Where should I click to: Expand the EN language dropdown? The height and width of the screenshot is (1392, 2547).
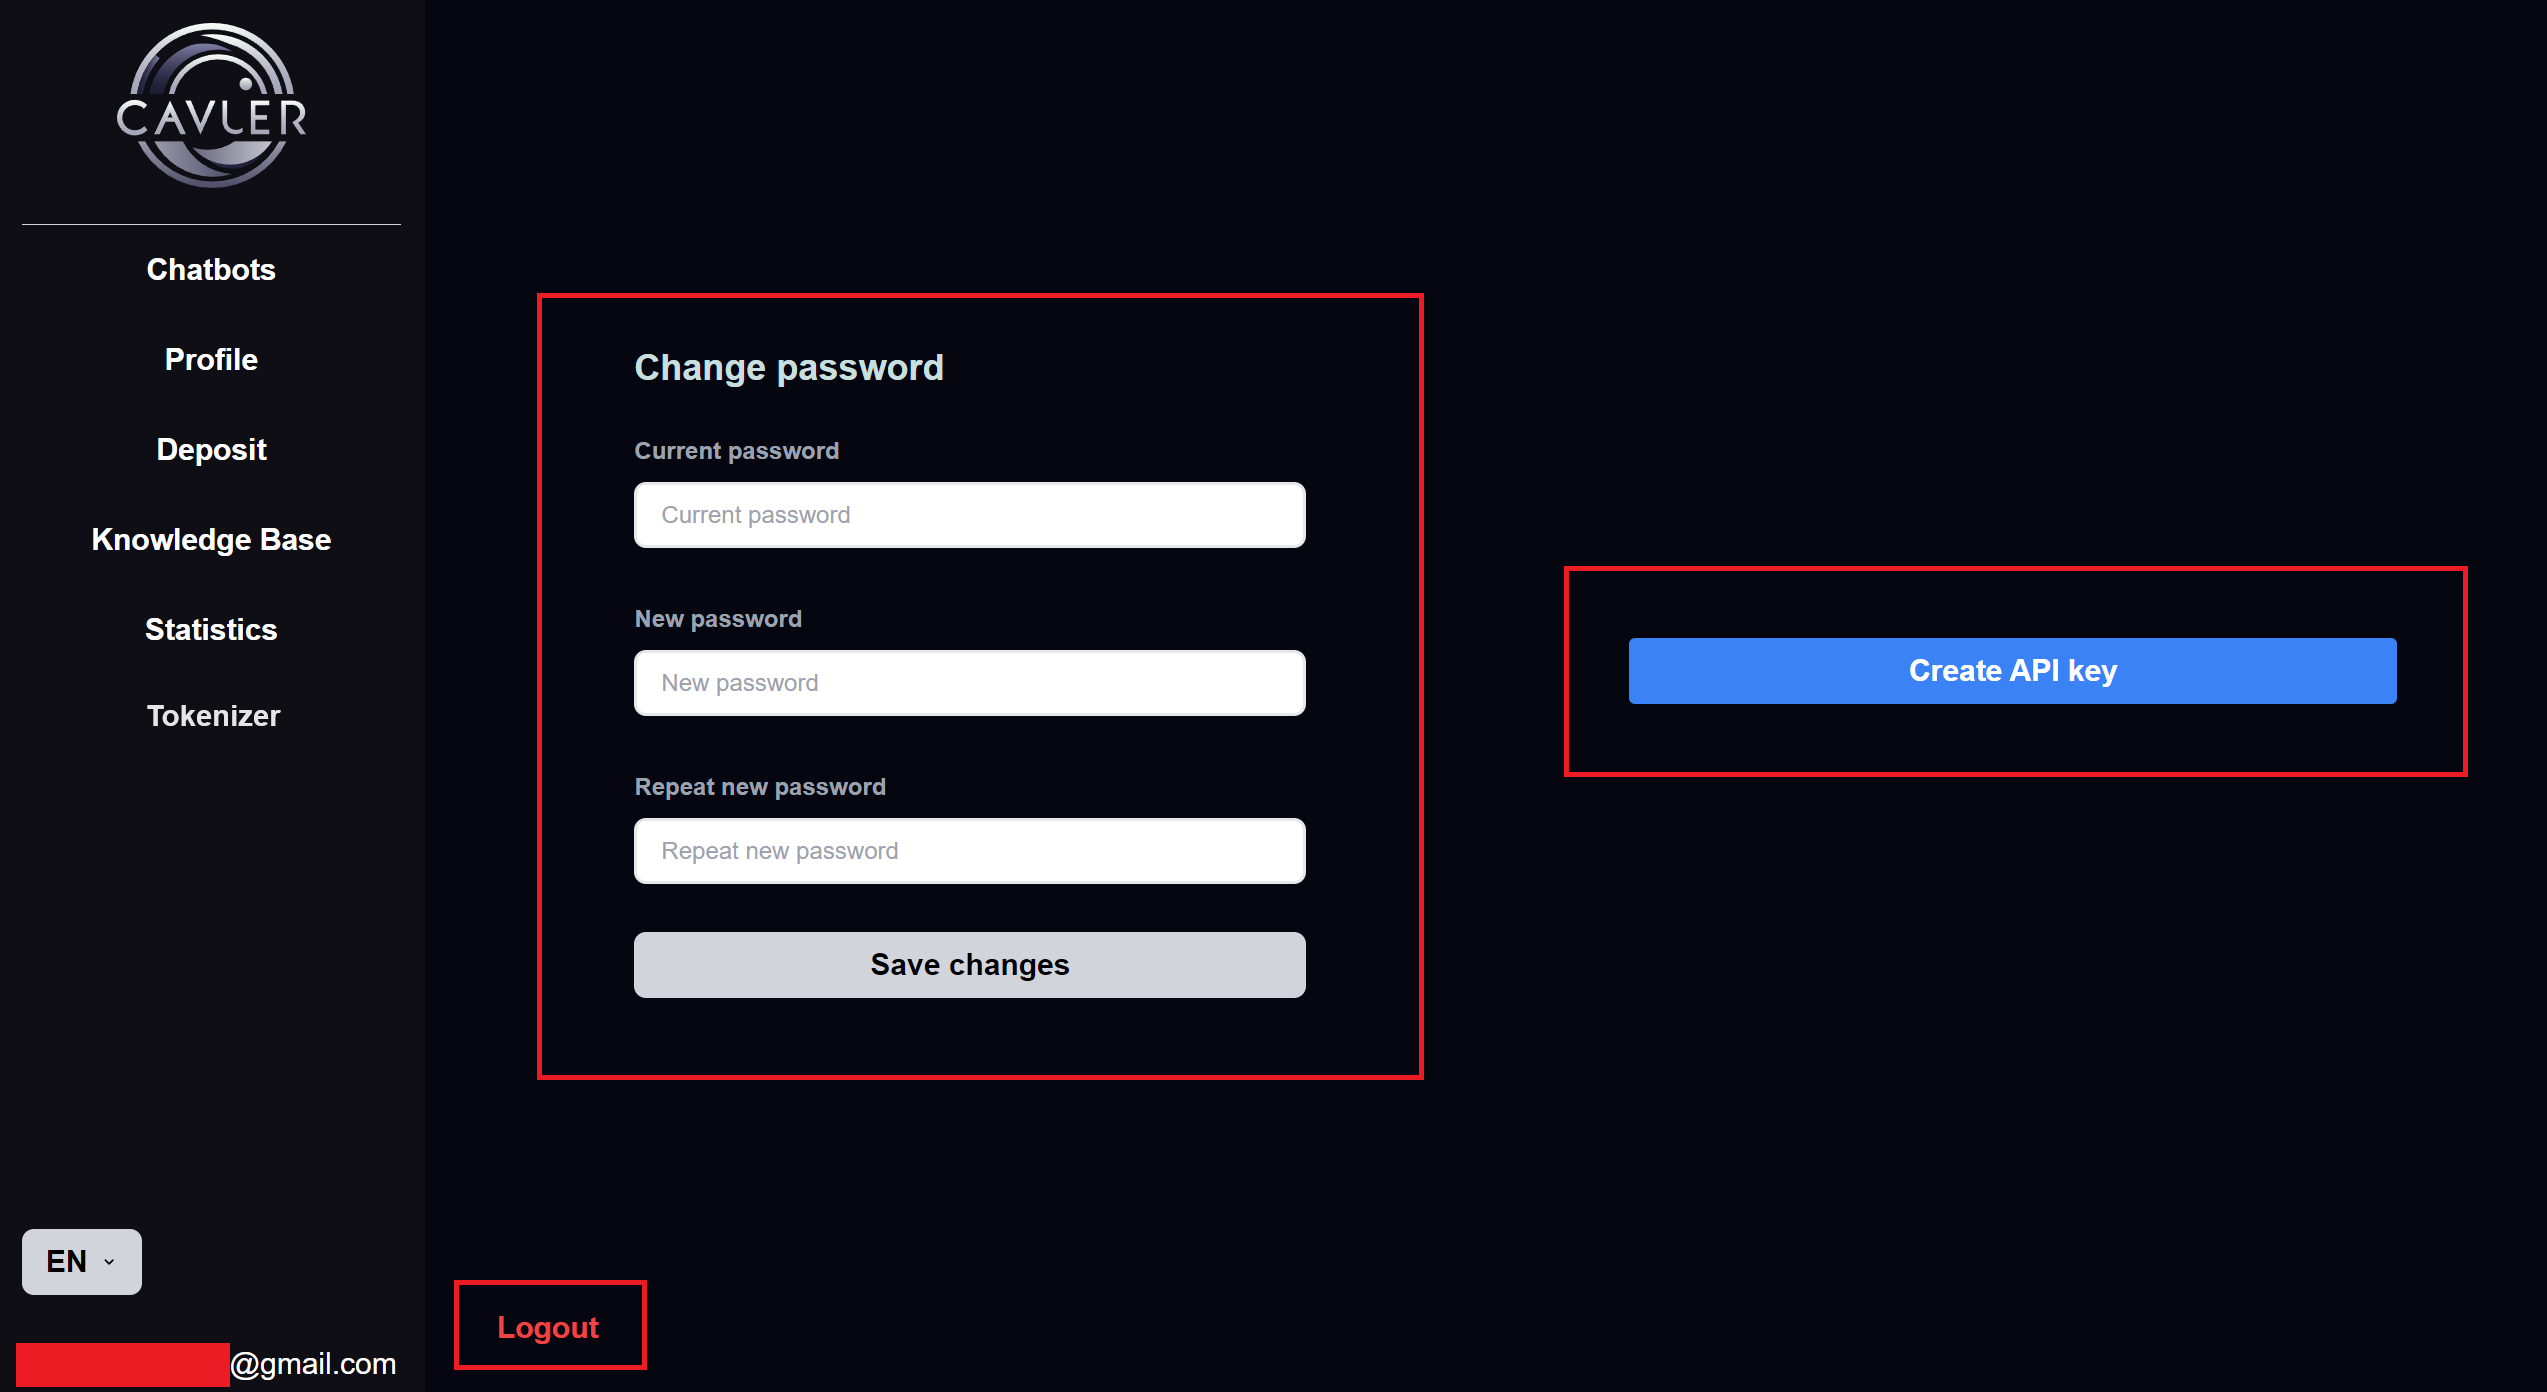click(x=82, y=1262)
